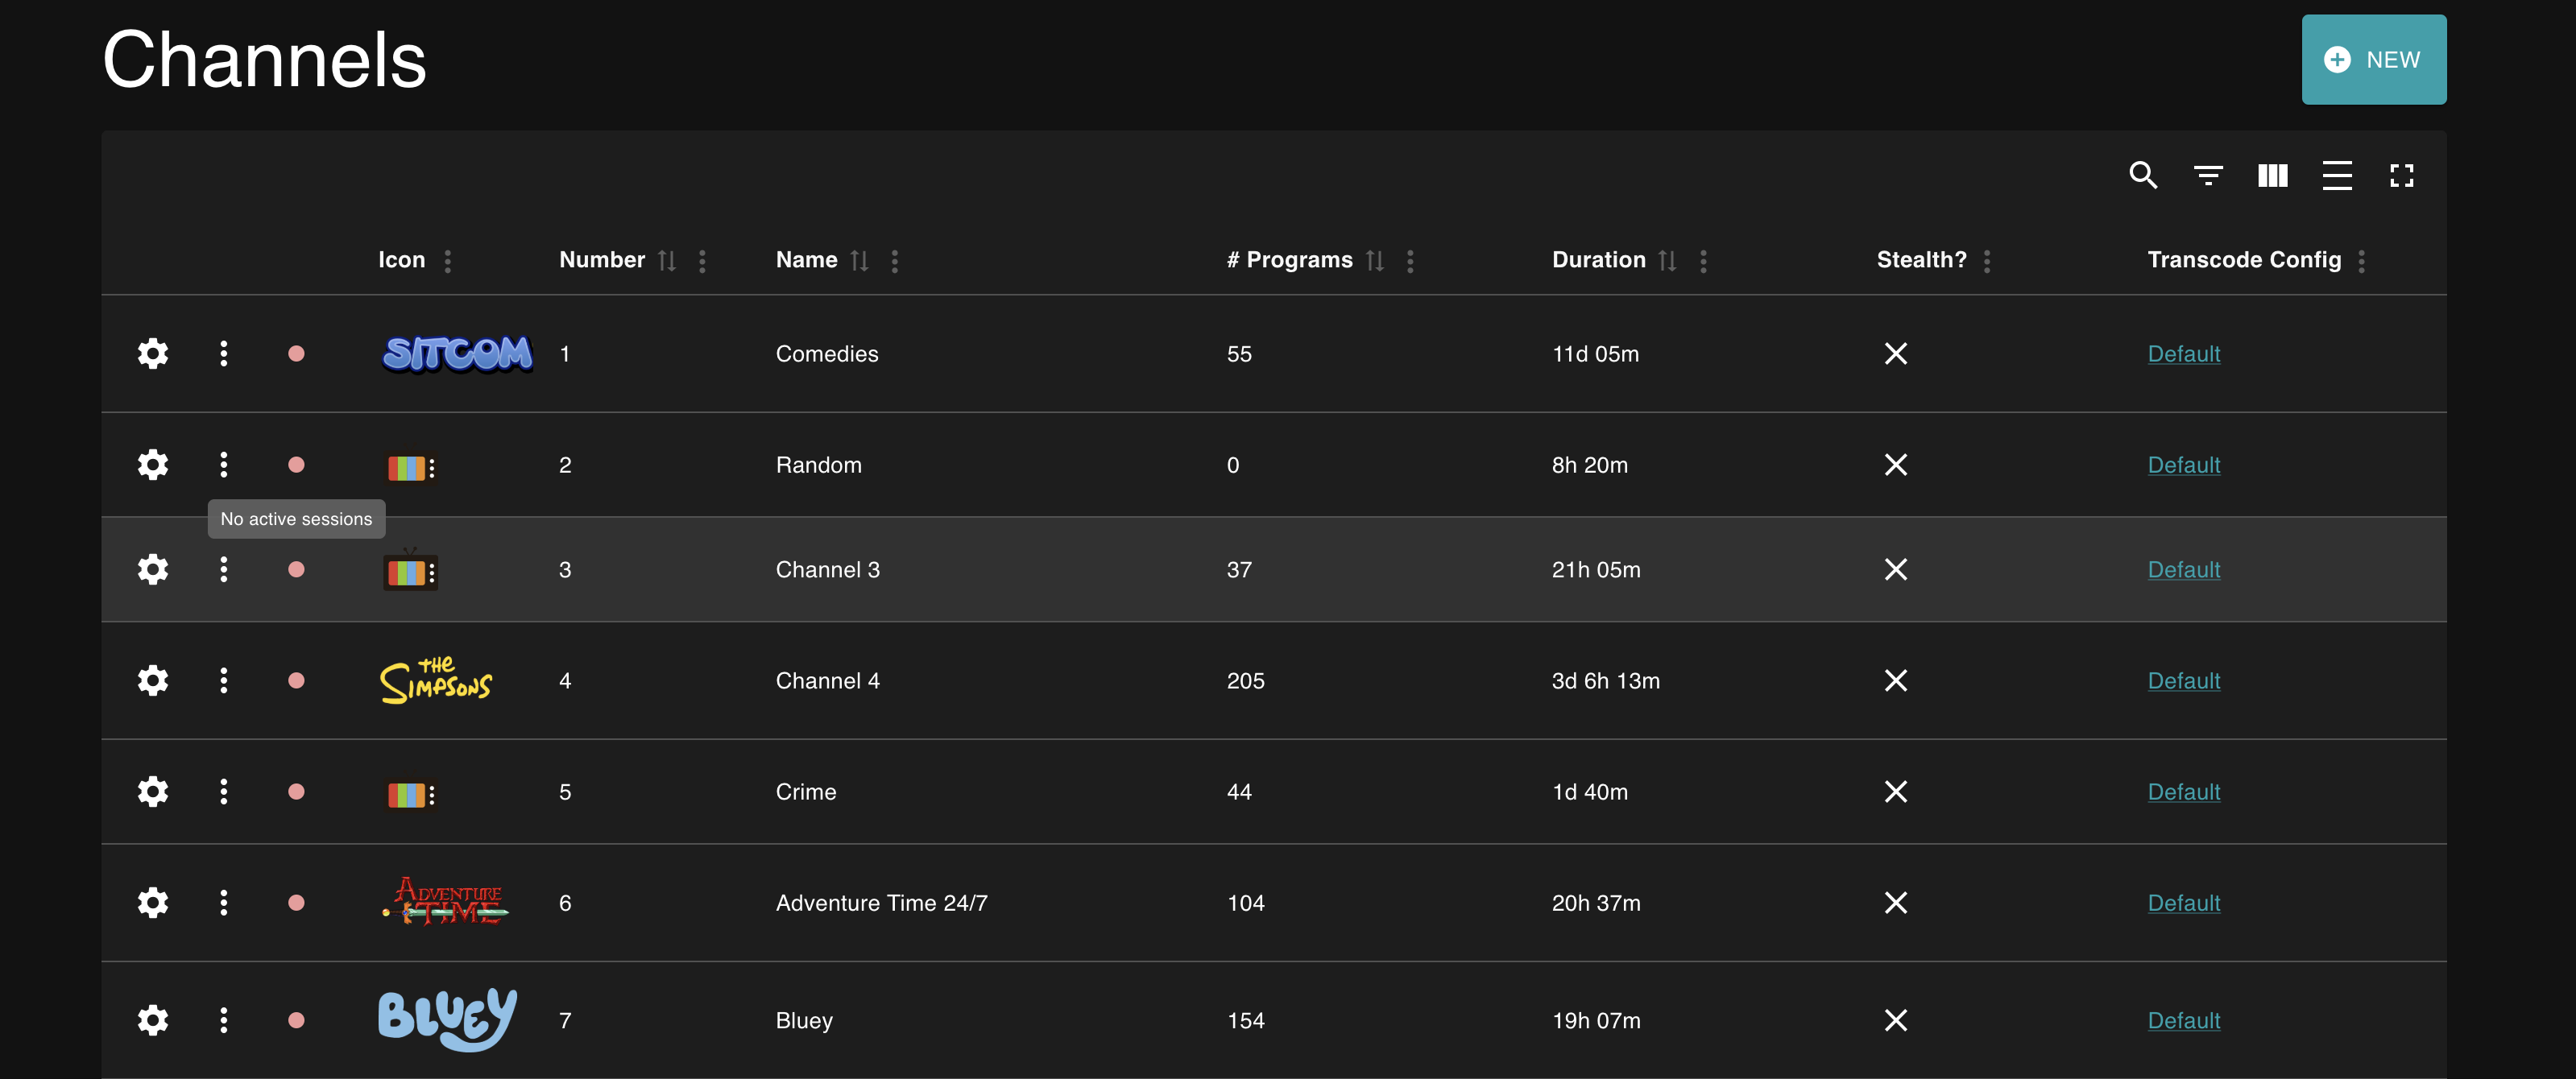Click the Adventure Time channel logo
Screen dimensions: 2576x1079
coord(446,902)
